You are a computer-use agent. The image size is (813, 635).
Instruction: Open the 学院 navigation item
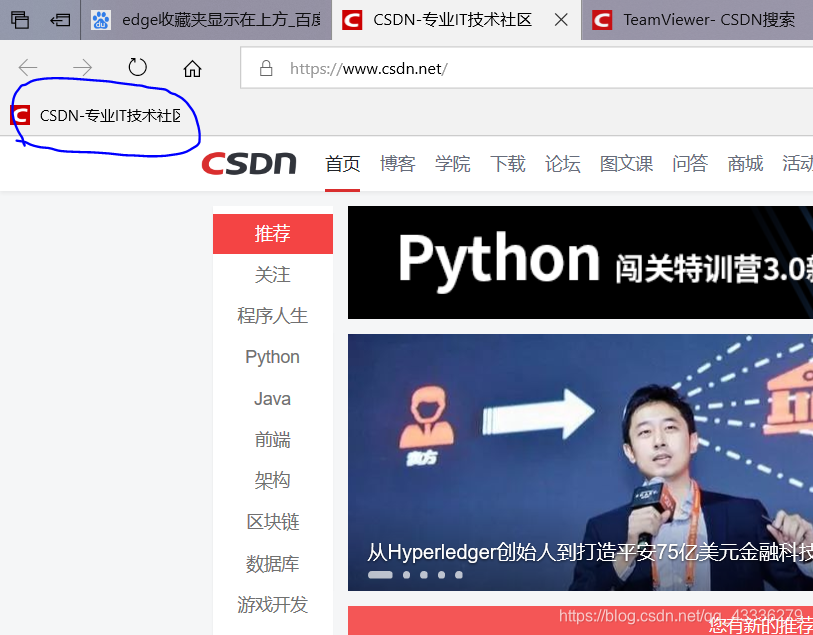click(x=453, y=164)
